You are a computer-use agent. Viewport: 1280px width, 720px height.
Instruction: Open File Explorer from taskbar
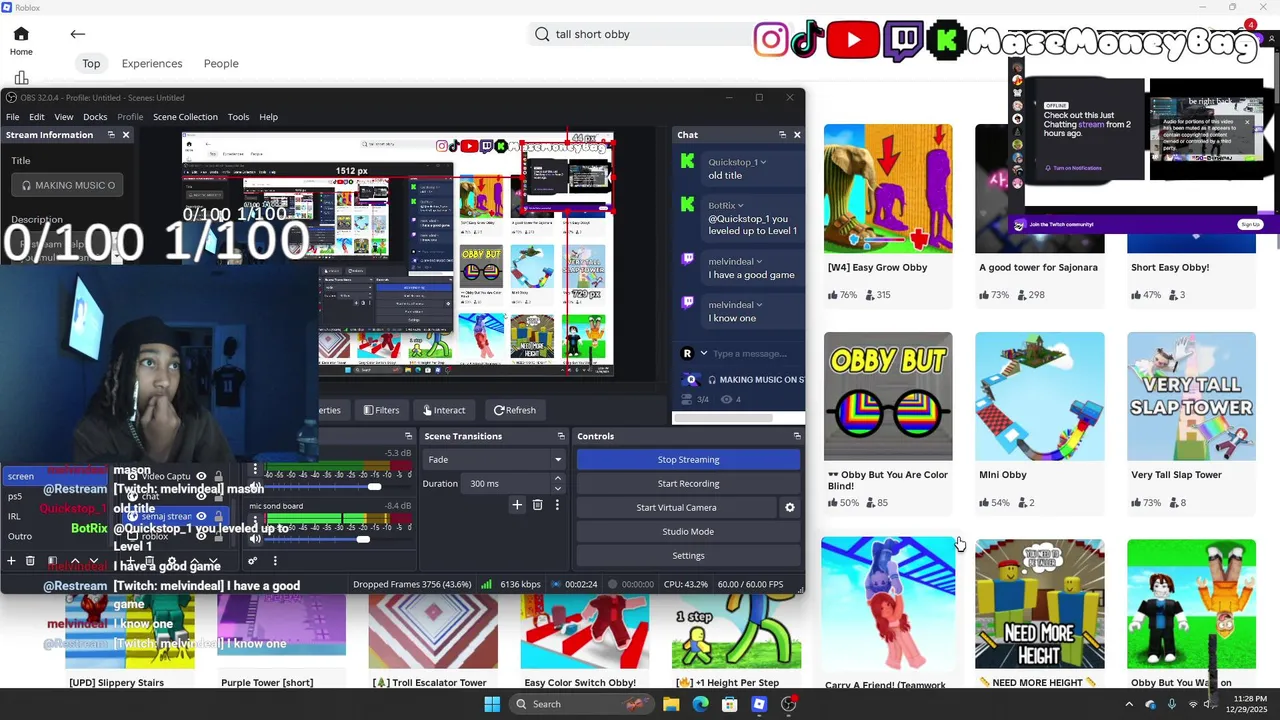pos(671,704)
